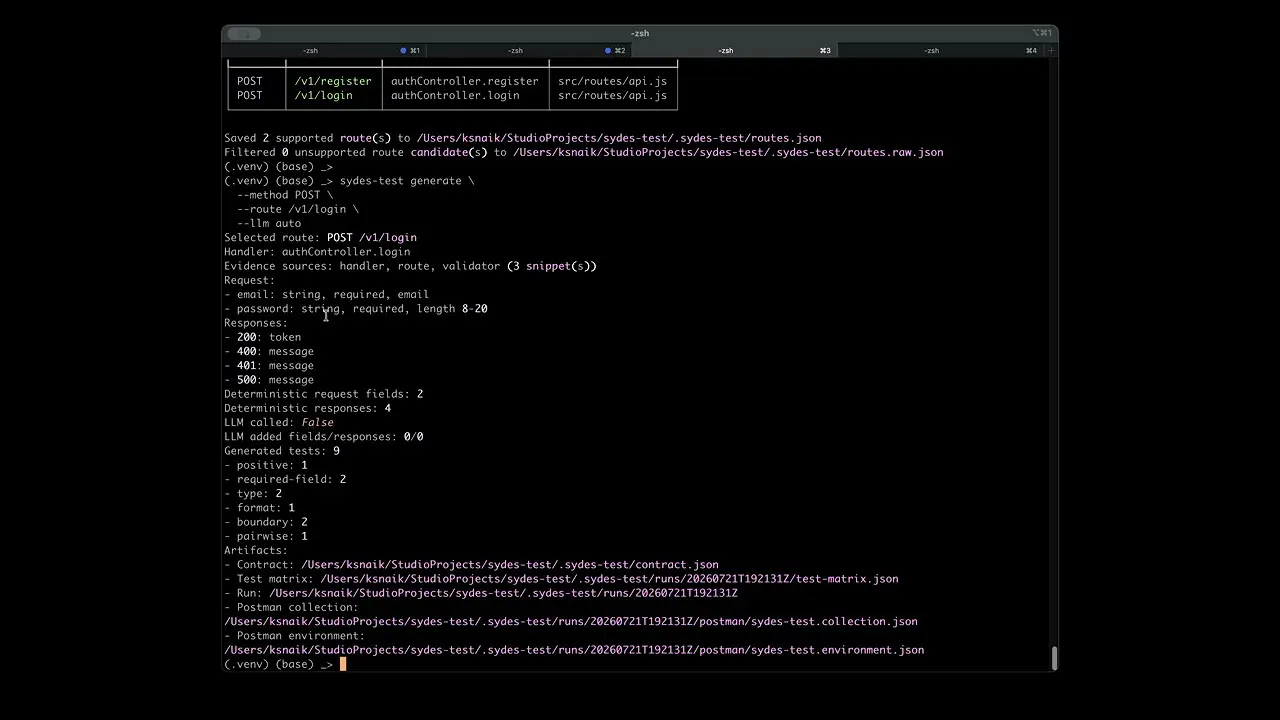Click 'Handler: authController.login' line

point(317,252)
